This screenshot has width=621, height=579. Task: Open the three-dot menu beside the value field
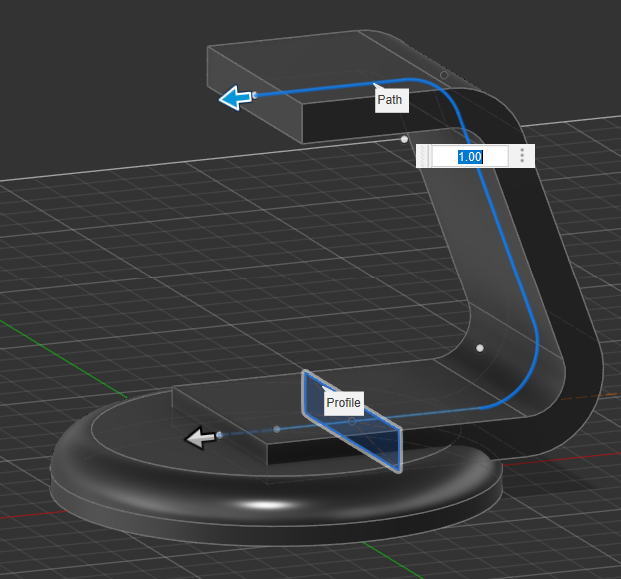(521, 156)
